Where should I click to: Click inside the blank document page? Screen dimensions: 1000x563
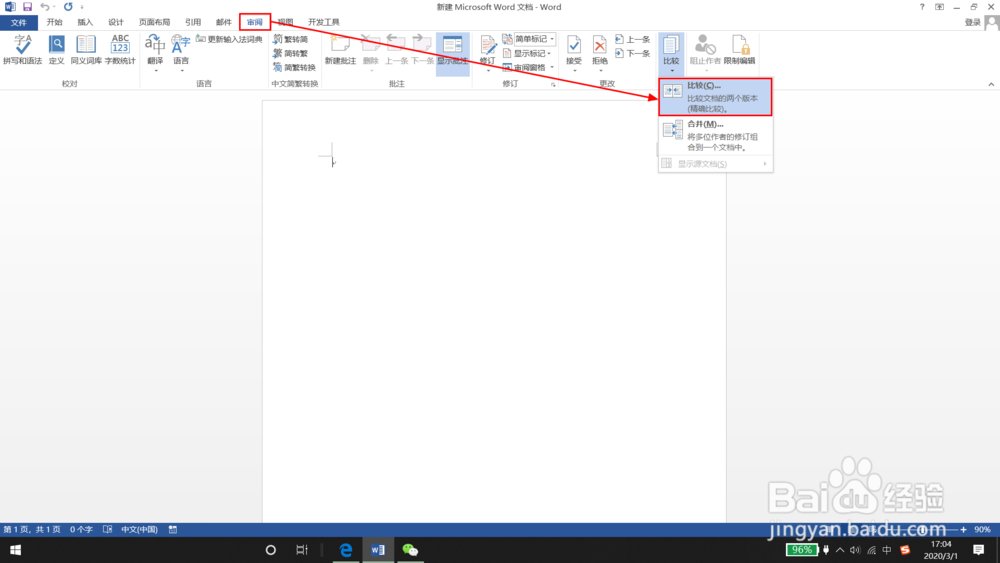coord(494,311)
